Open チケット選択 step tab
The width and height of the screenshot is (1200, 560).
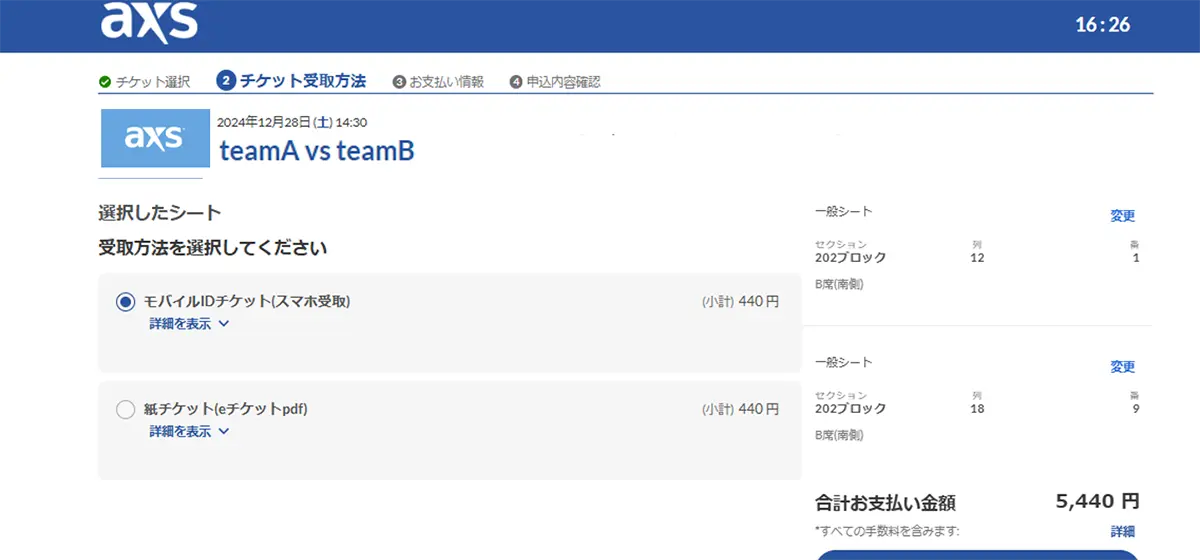pos(153,82)
